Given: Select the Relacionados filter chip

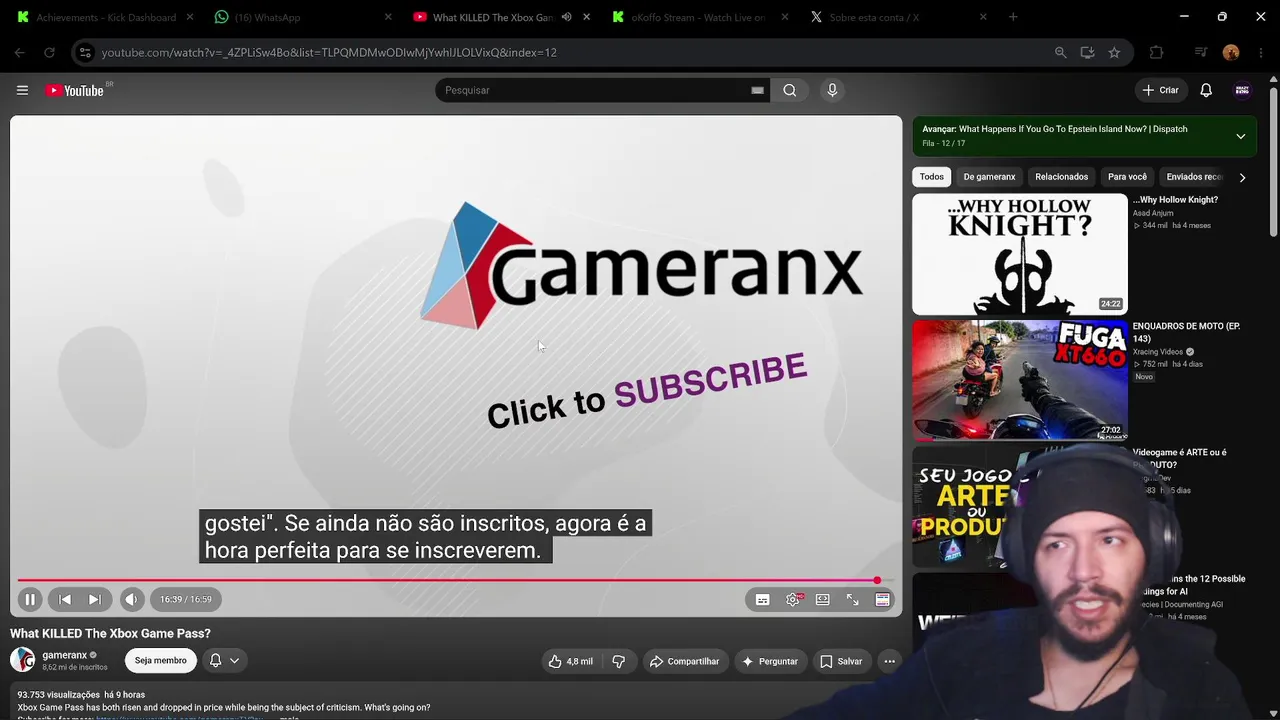Looking at the screenshot, I should pyautogui.click(x=1061, y=177).
